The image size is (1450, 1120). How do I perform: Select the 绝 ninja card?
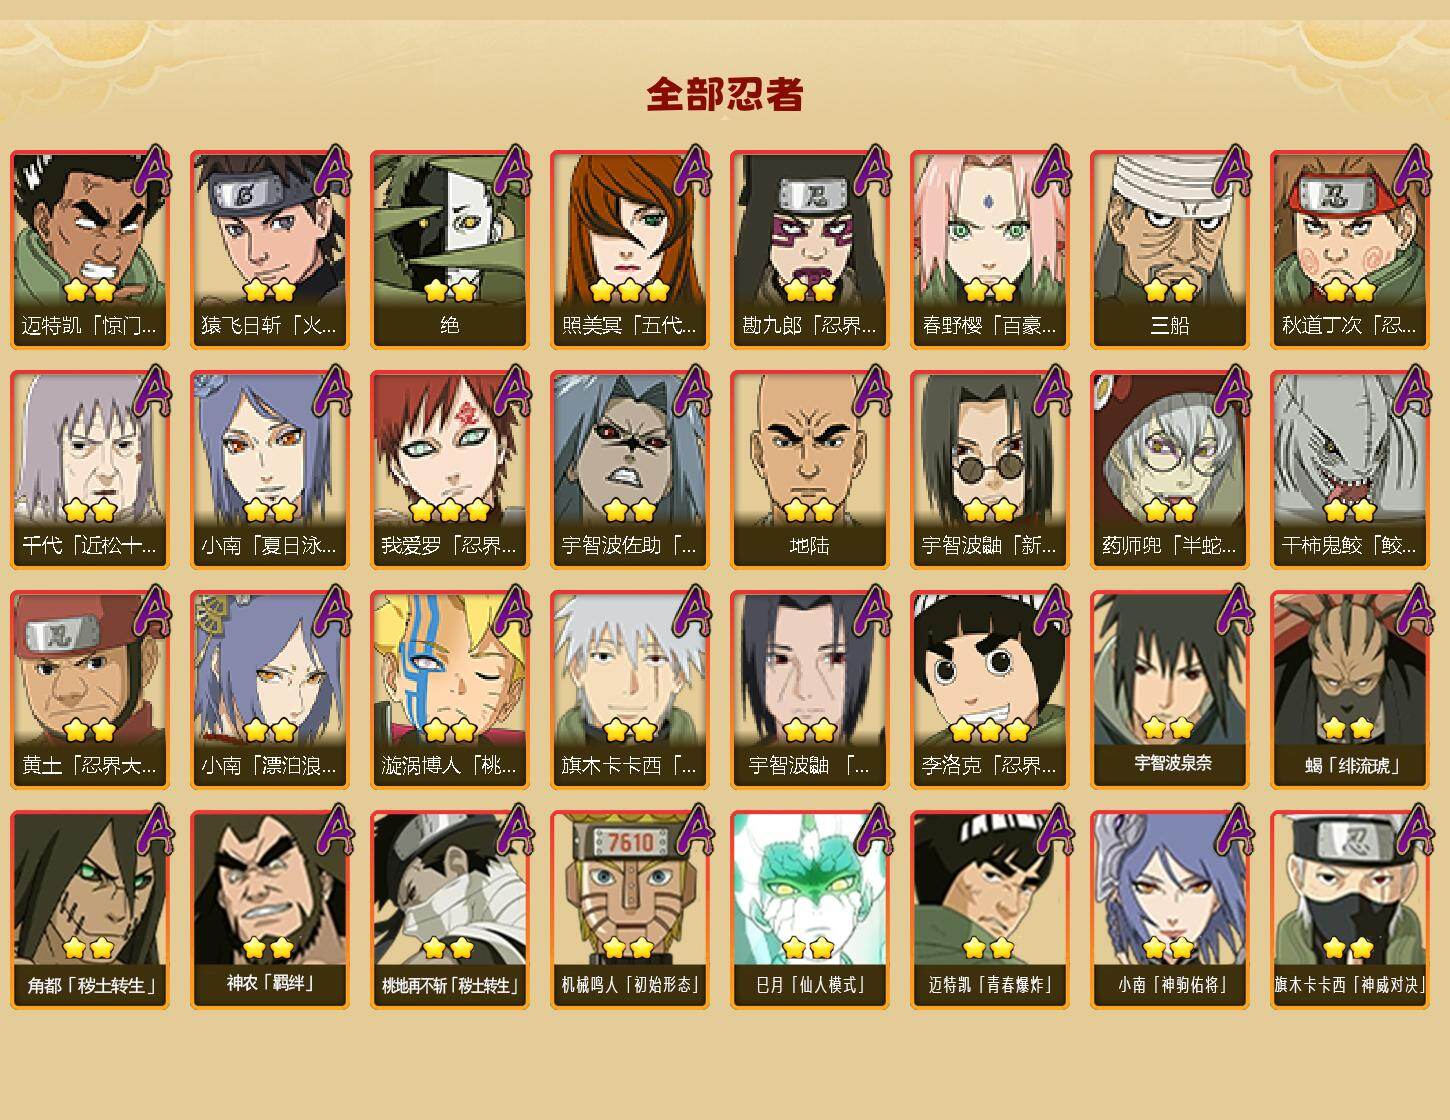pyautogui.click(x=449, y=250)
